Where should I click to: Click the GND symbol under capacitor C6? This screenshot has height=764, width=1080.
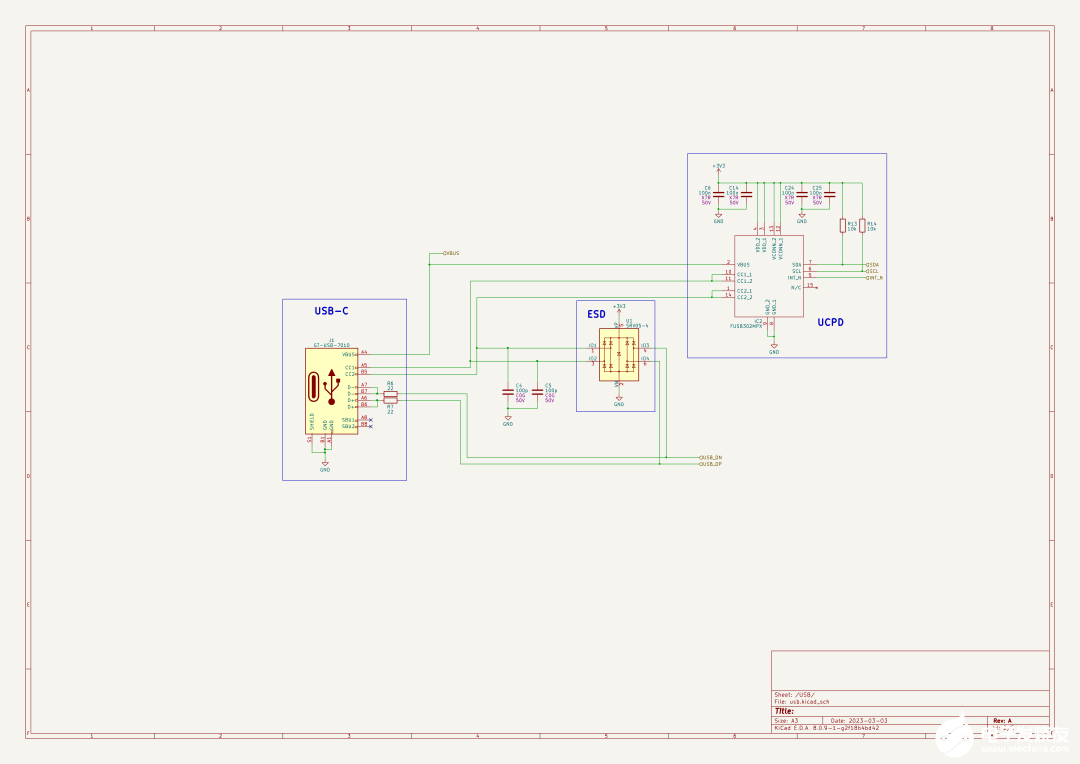(718, 218)
